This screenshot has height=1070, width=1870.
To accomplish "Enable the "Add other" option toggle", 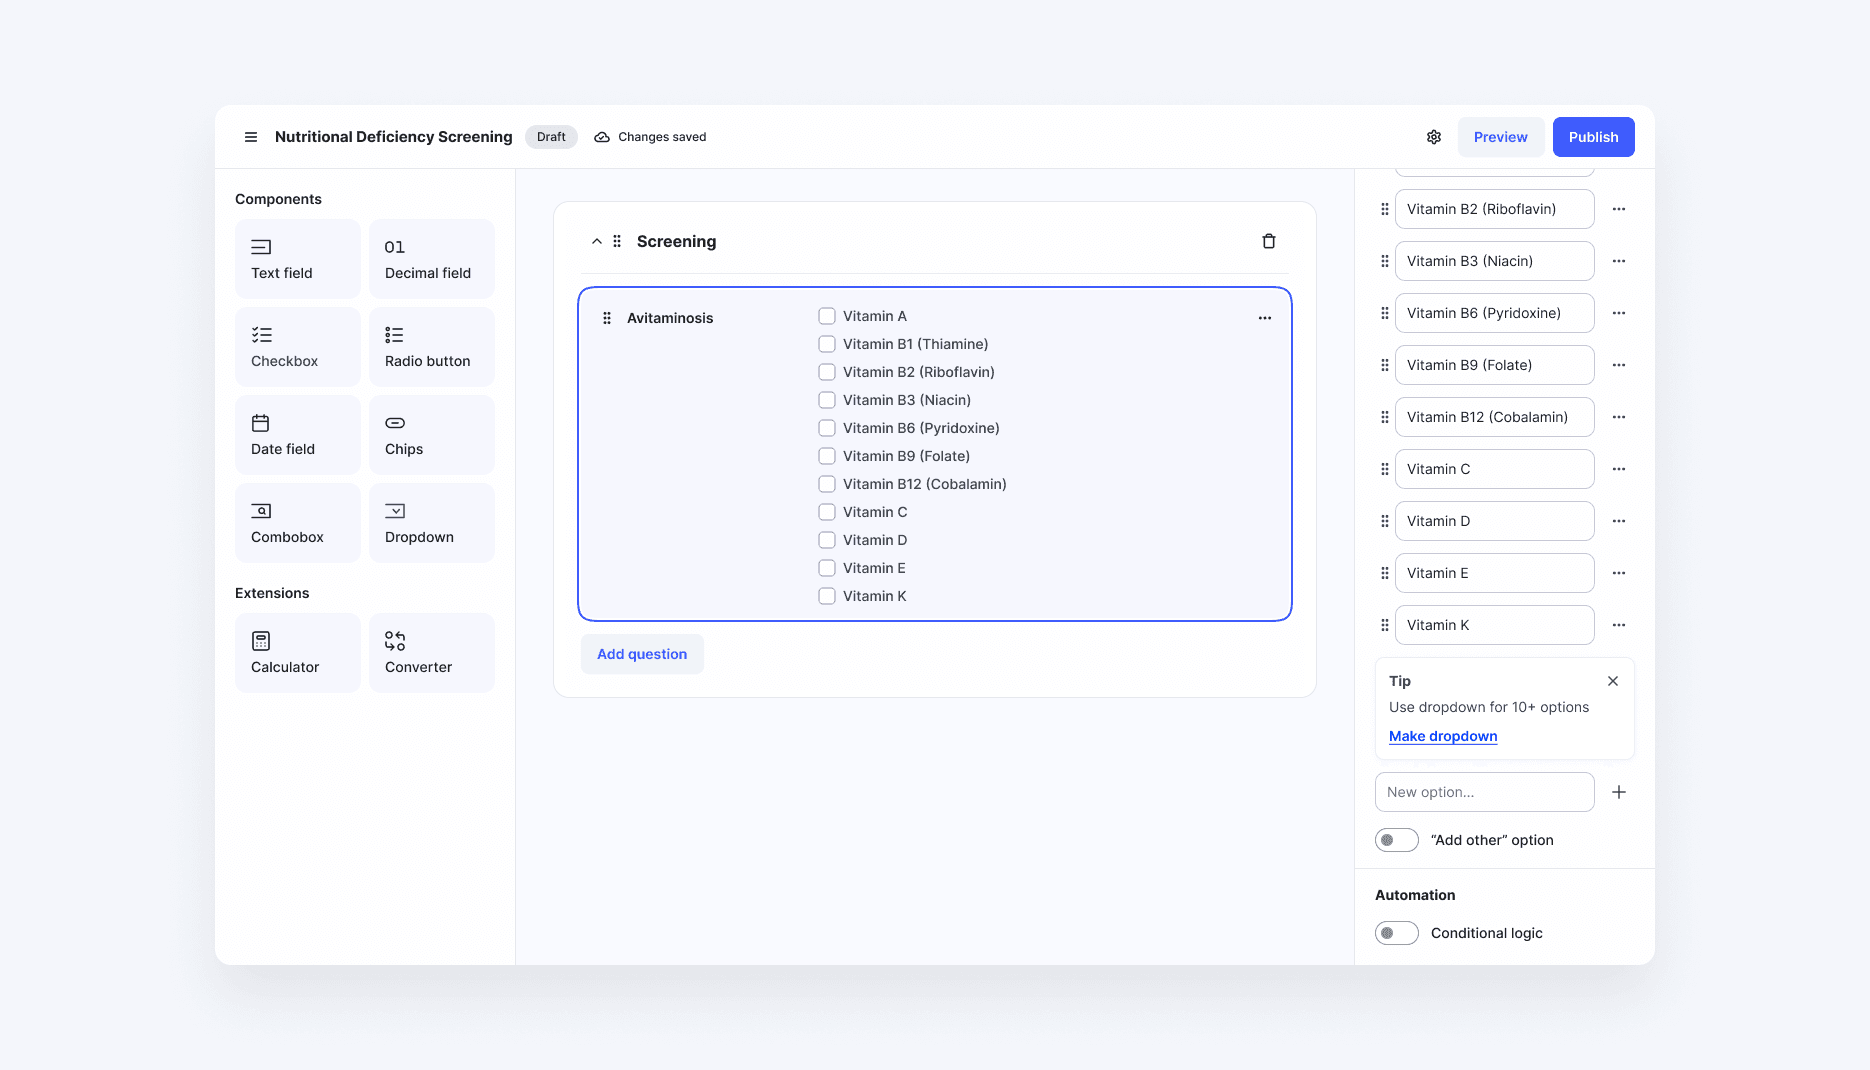I will [1397, 840].
